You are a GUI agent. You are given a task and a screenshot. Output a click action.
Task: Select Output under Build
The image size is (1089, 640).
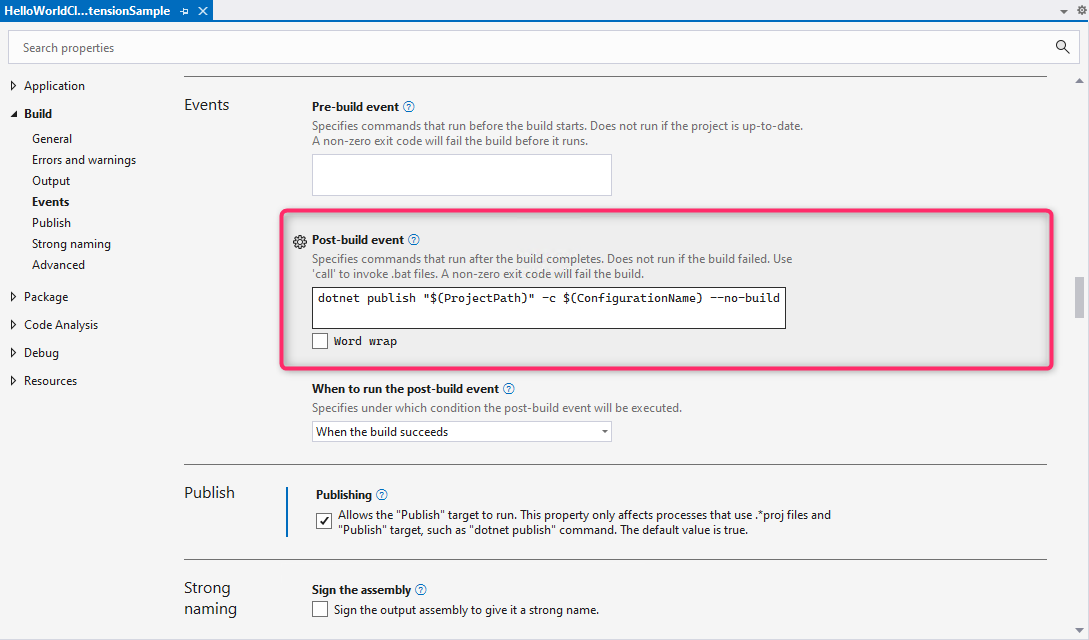pyautogui.click(x=51, y=180)
